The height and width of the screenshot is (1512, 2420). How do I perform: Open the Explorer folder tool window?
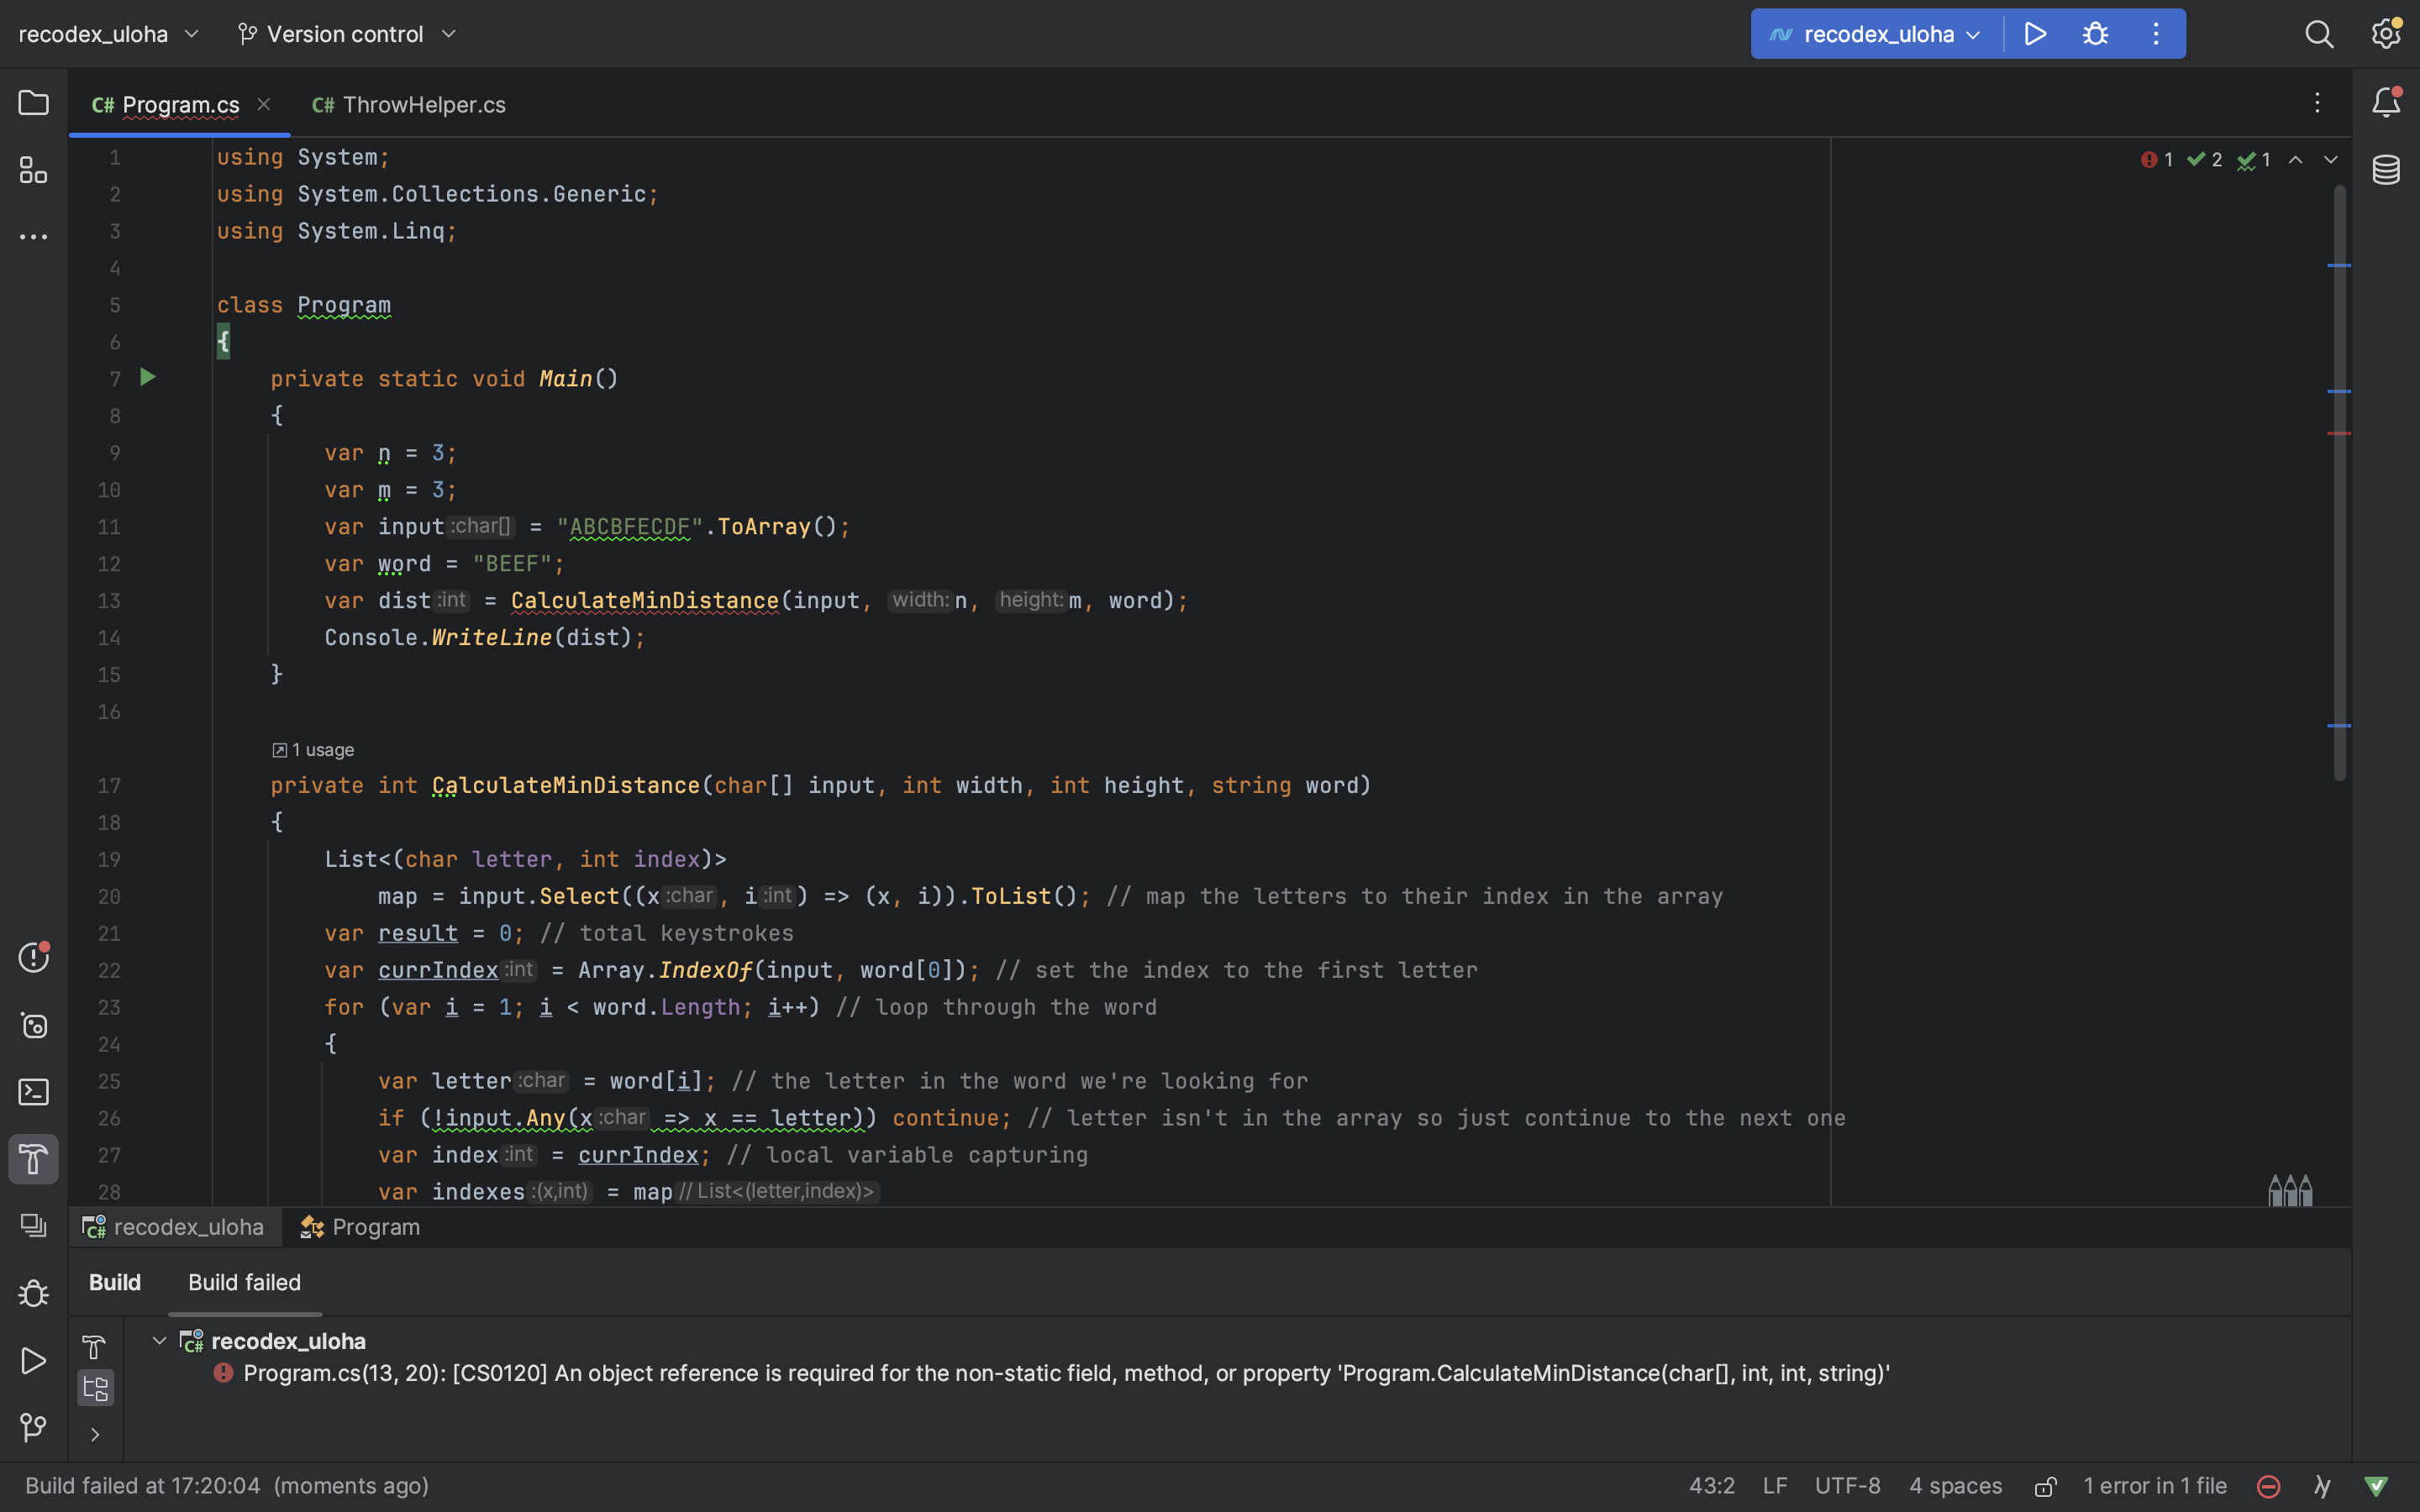tap(33, 103)
